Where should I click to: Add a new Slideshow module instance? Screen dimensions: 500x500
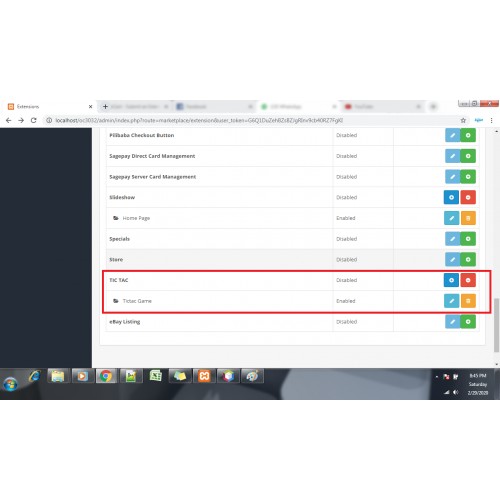click(451, 197)
